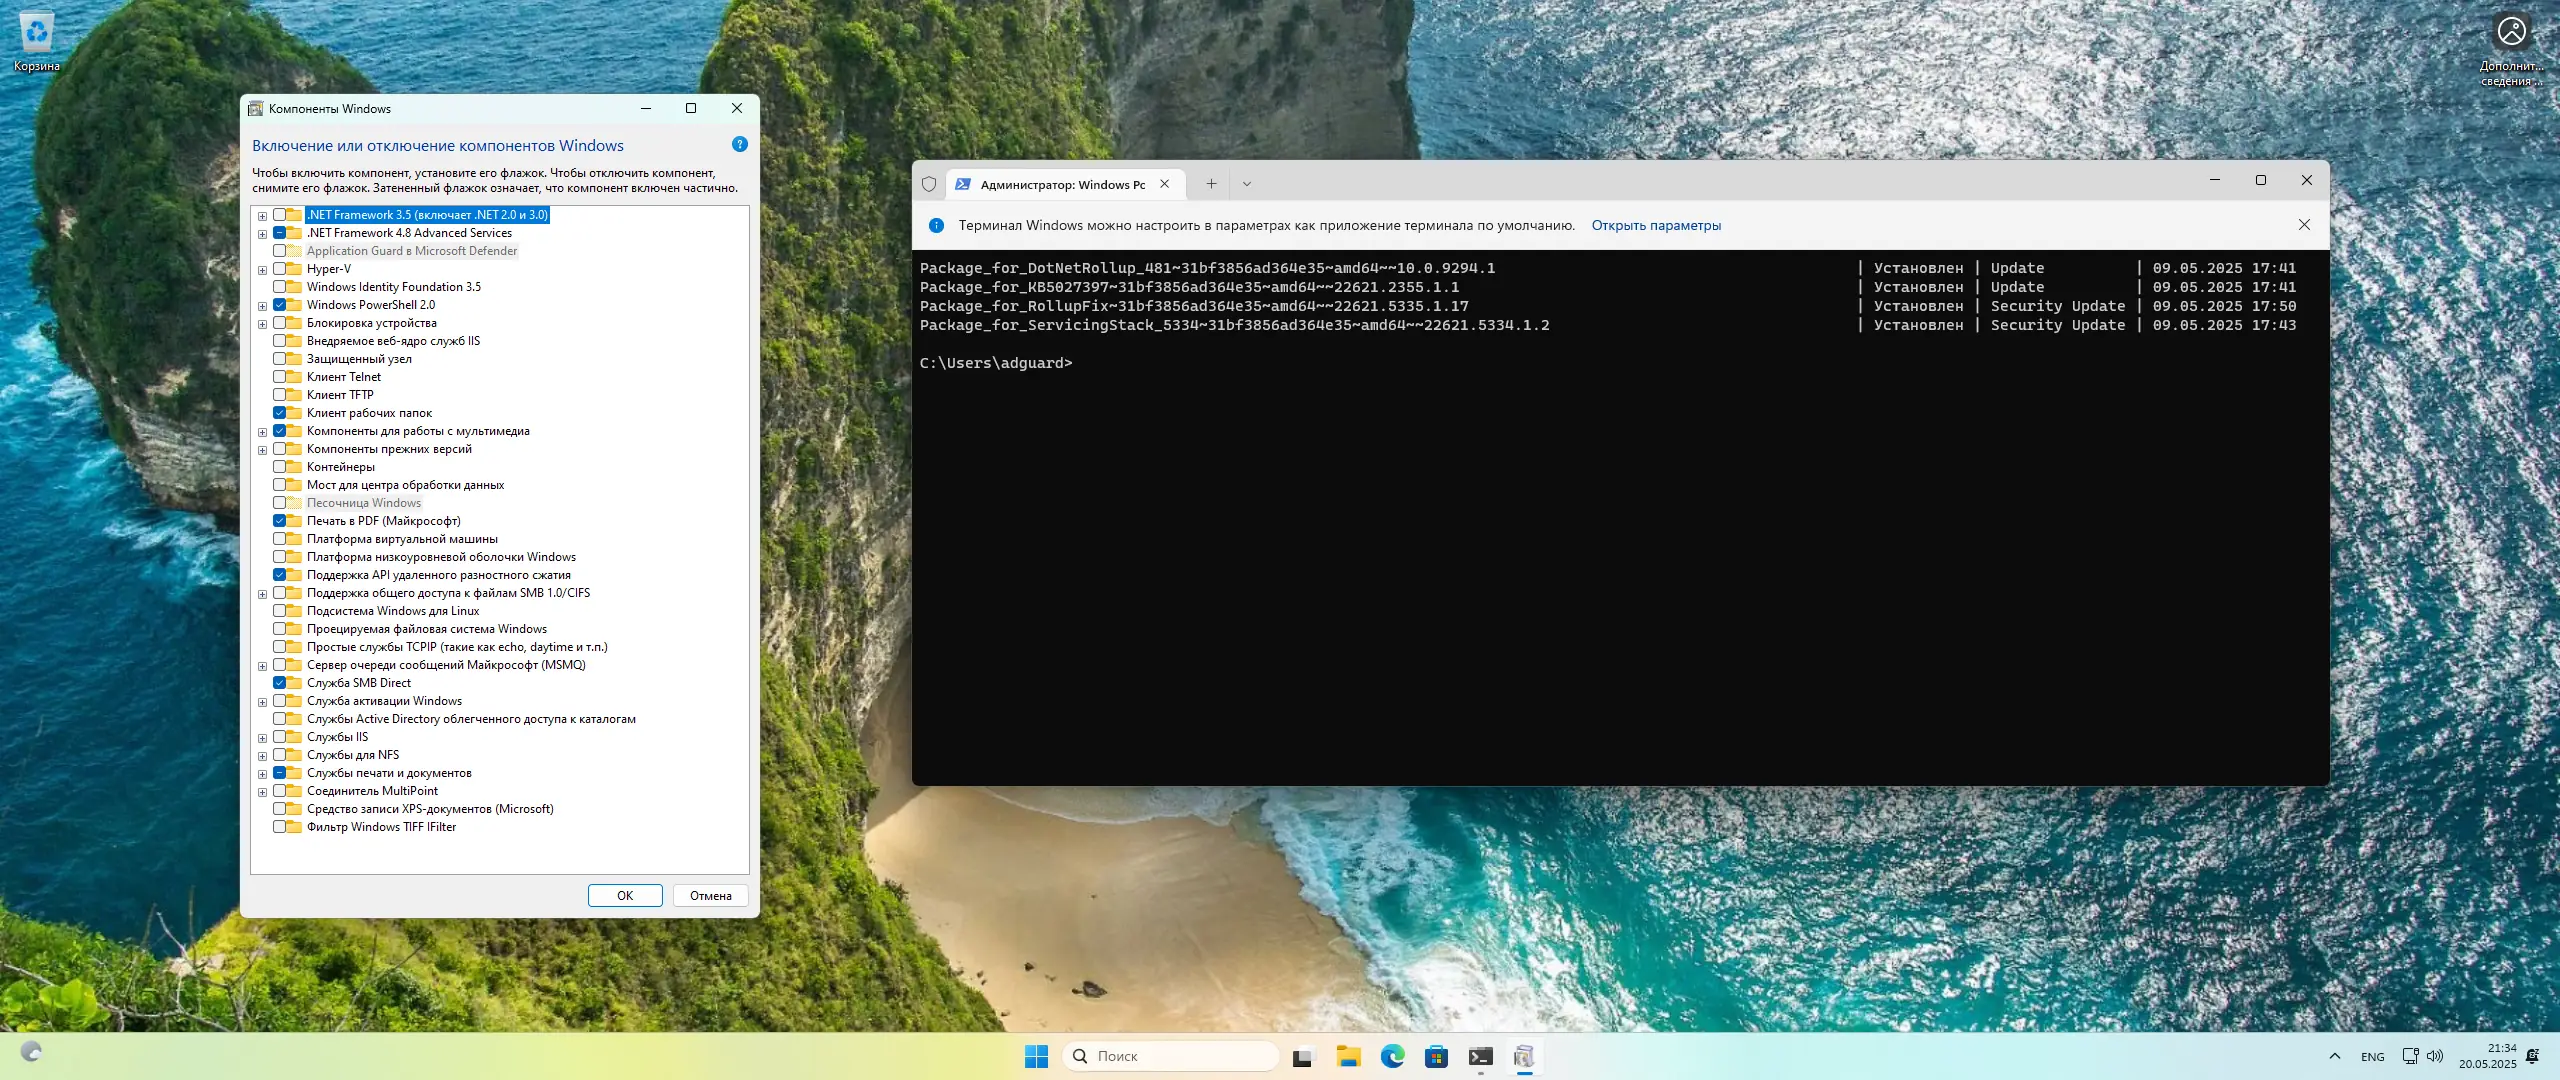Select Windows Identity Foundation 3.5 item

coord(393,287)
